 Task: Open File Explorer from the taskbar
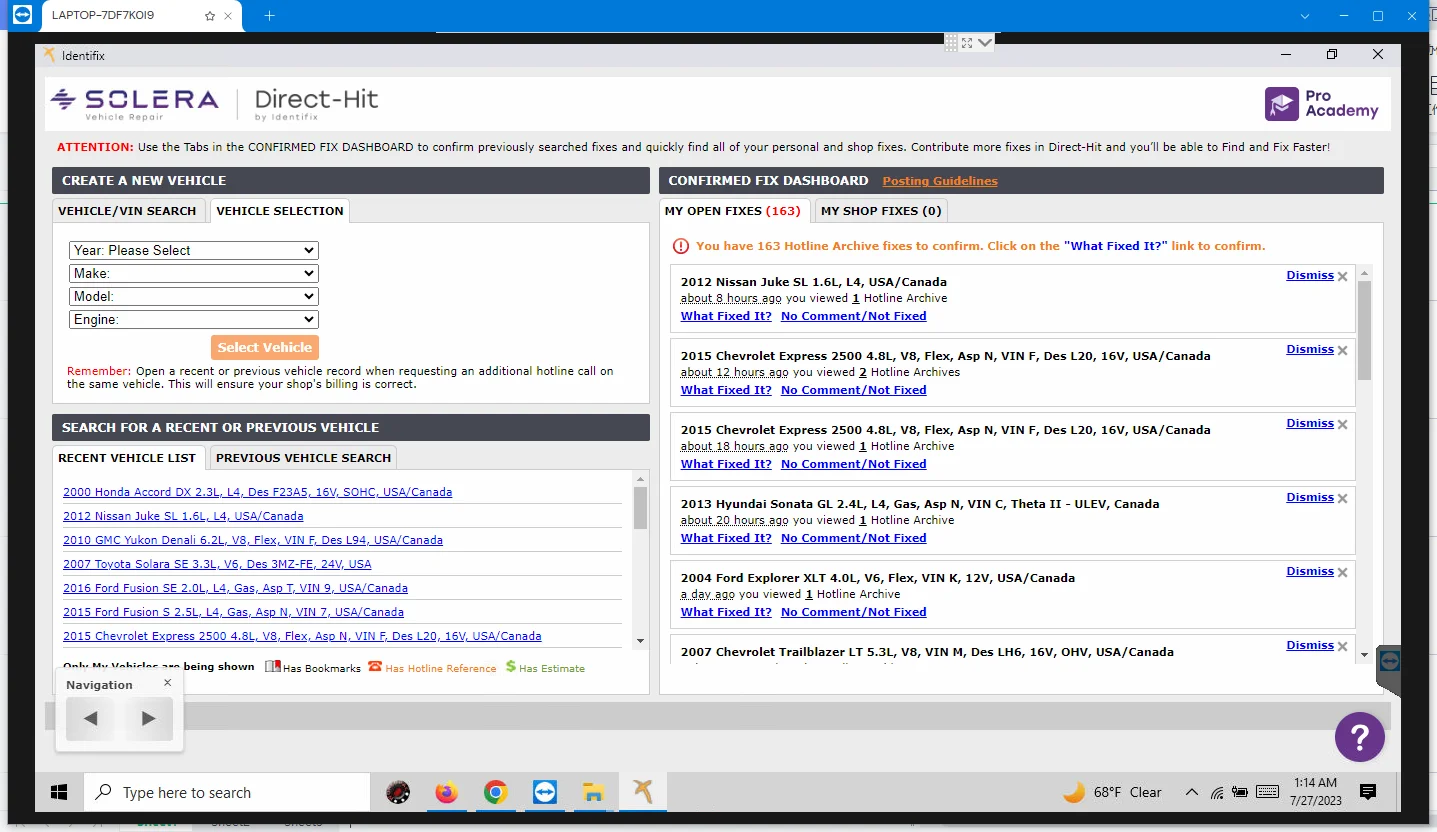point(593,792)
